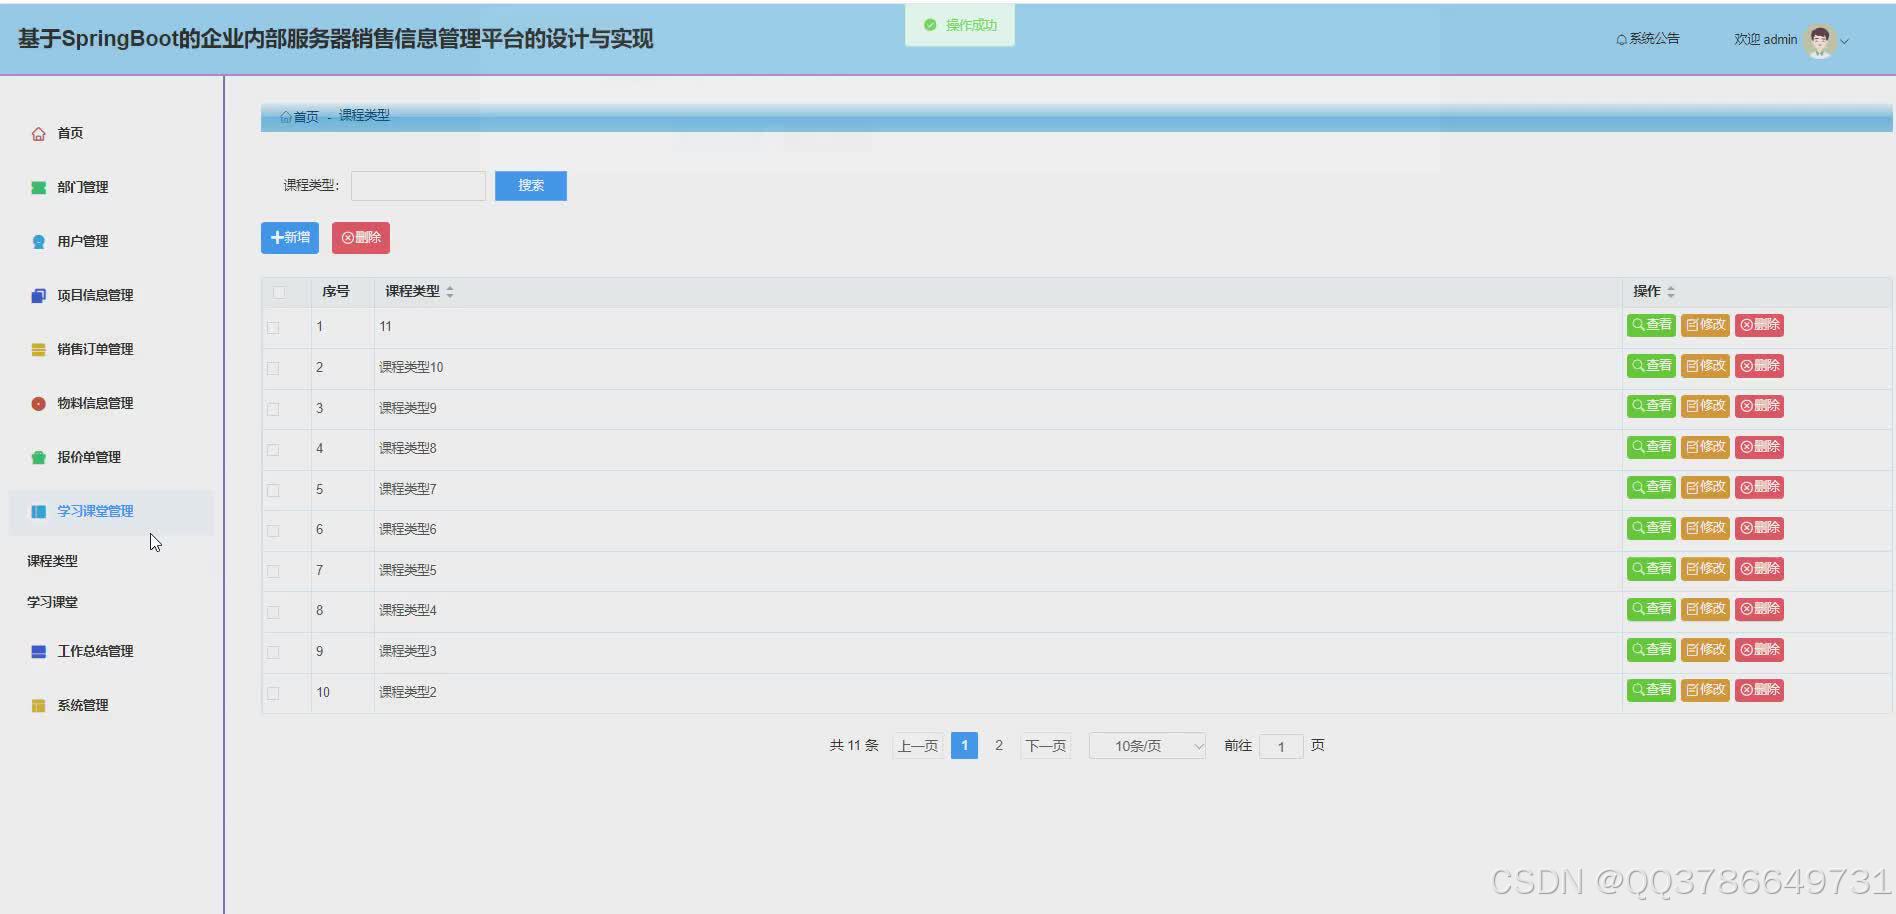
Task: Select current page 1 button
Action: pyautogui.click(x=964, y=746)
